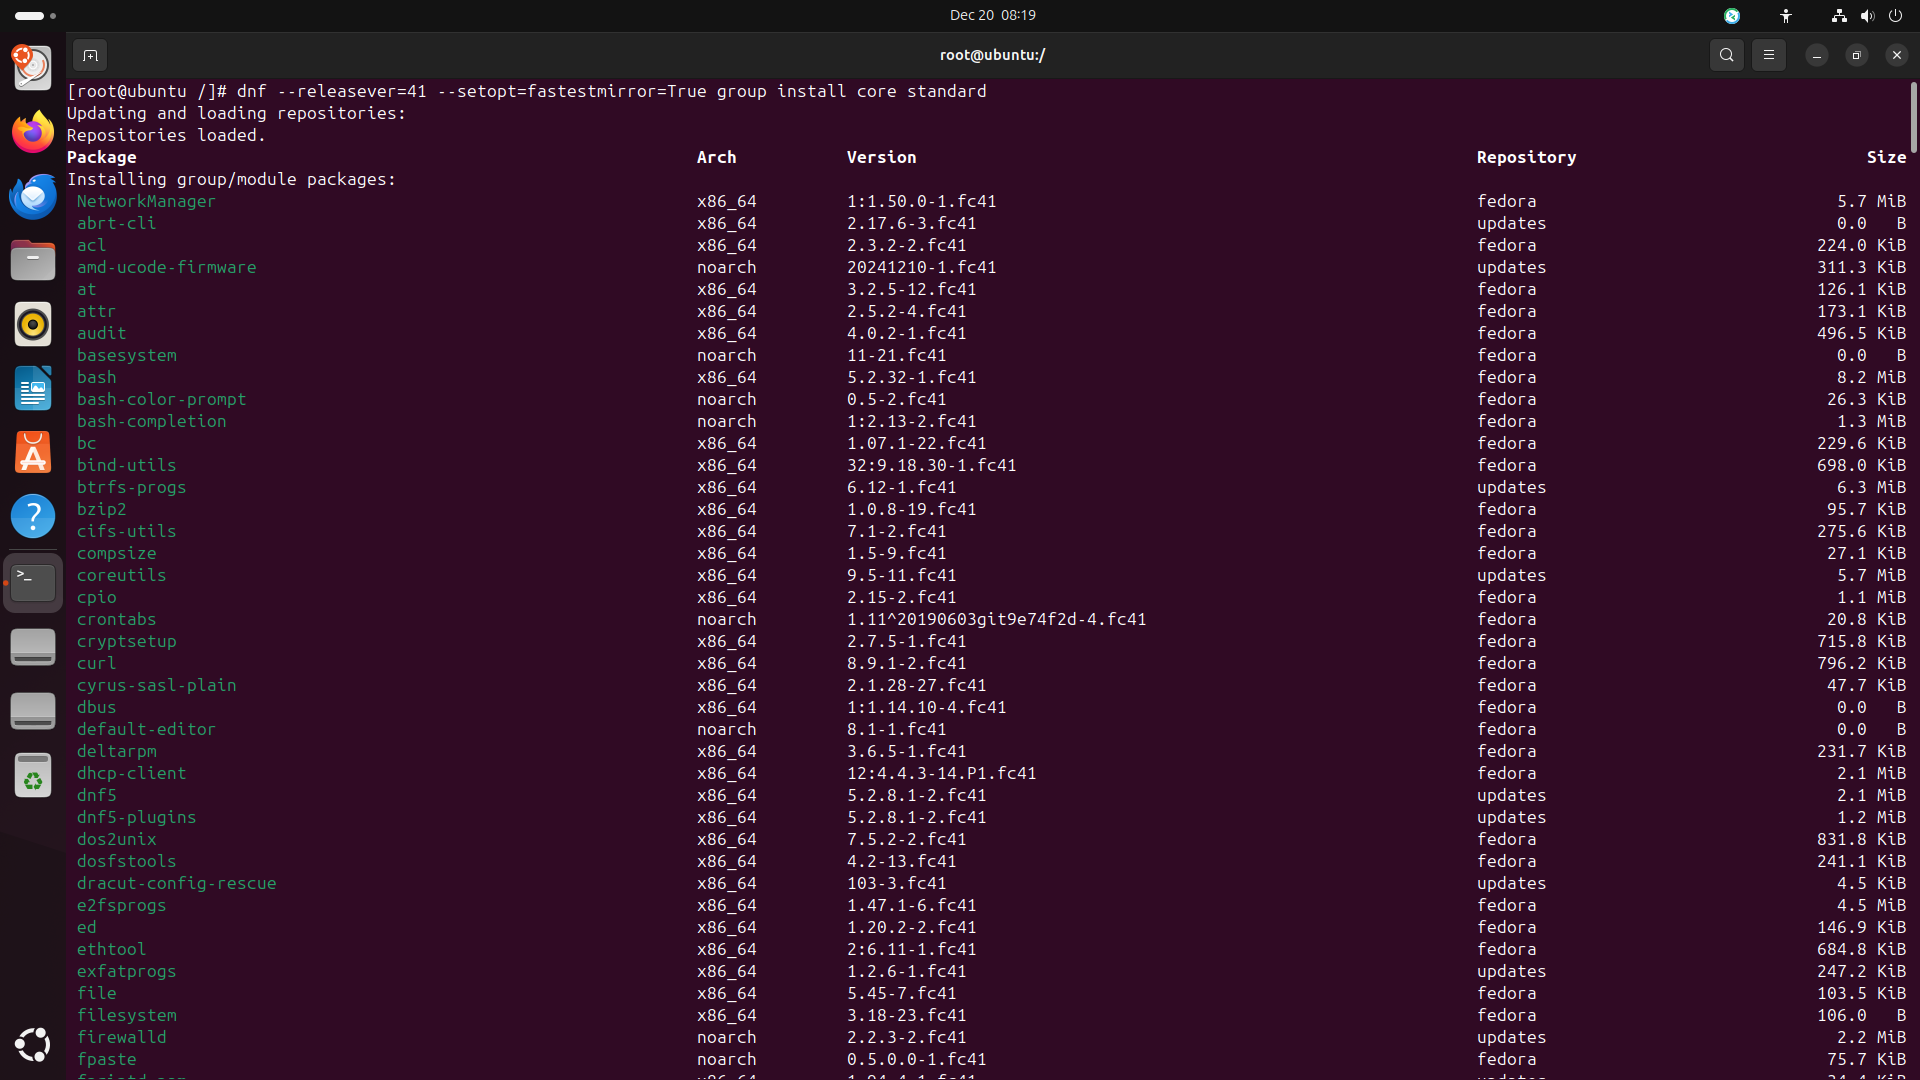The height and width of the screenshot is (1080, 1920).
Task: Open the accessibility menu in top bar
Action: tap(1786, 15)
